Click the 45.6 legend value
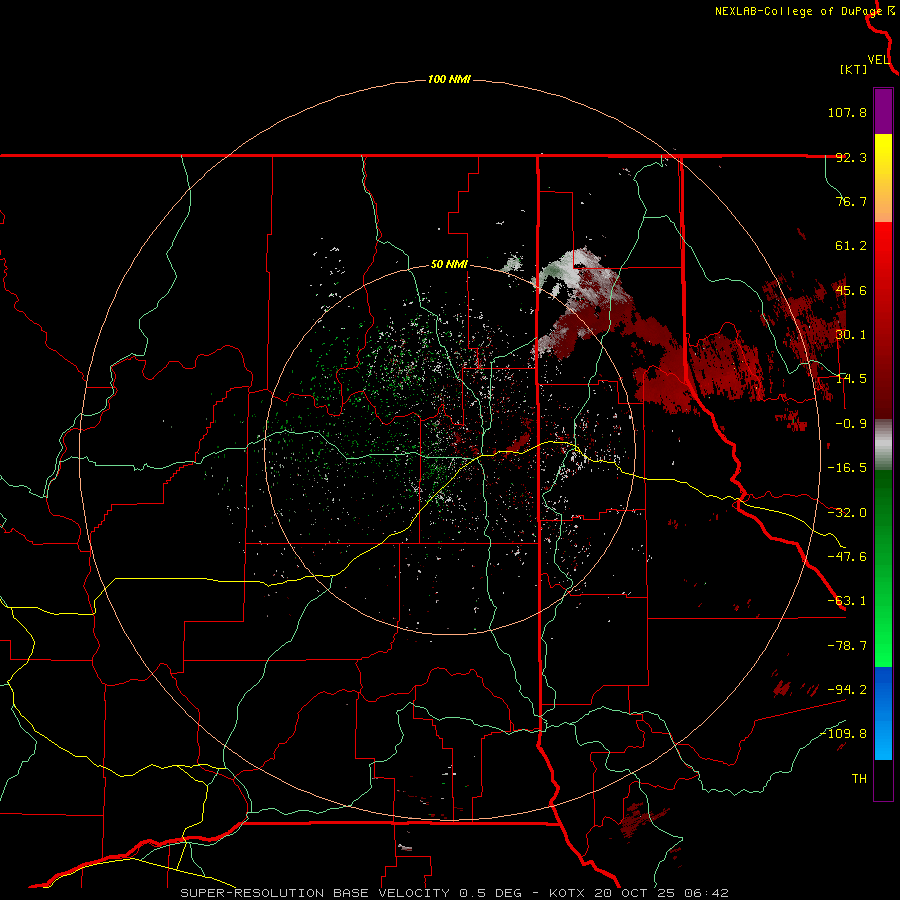The image size is (900, 900). coord(851,290)
